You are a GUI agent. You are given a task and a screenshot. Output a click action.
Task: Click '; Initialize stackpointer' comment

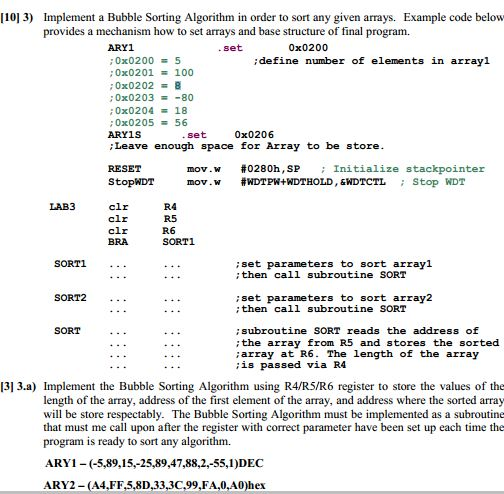[x=403, y=169]
